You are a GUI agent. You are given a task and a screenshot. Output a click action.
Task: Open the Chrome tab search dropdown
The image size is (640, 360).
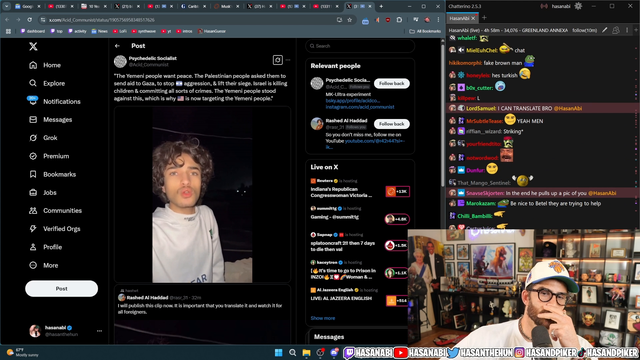pos(7,6)
